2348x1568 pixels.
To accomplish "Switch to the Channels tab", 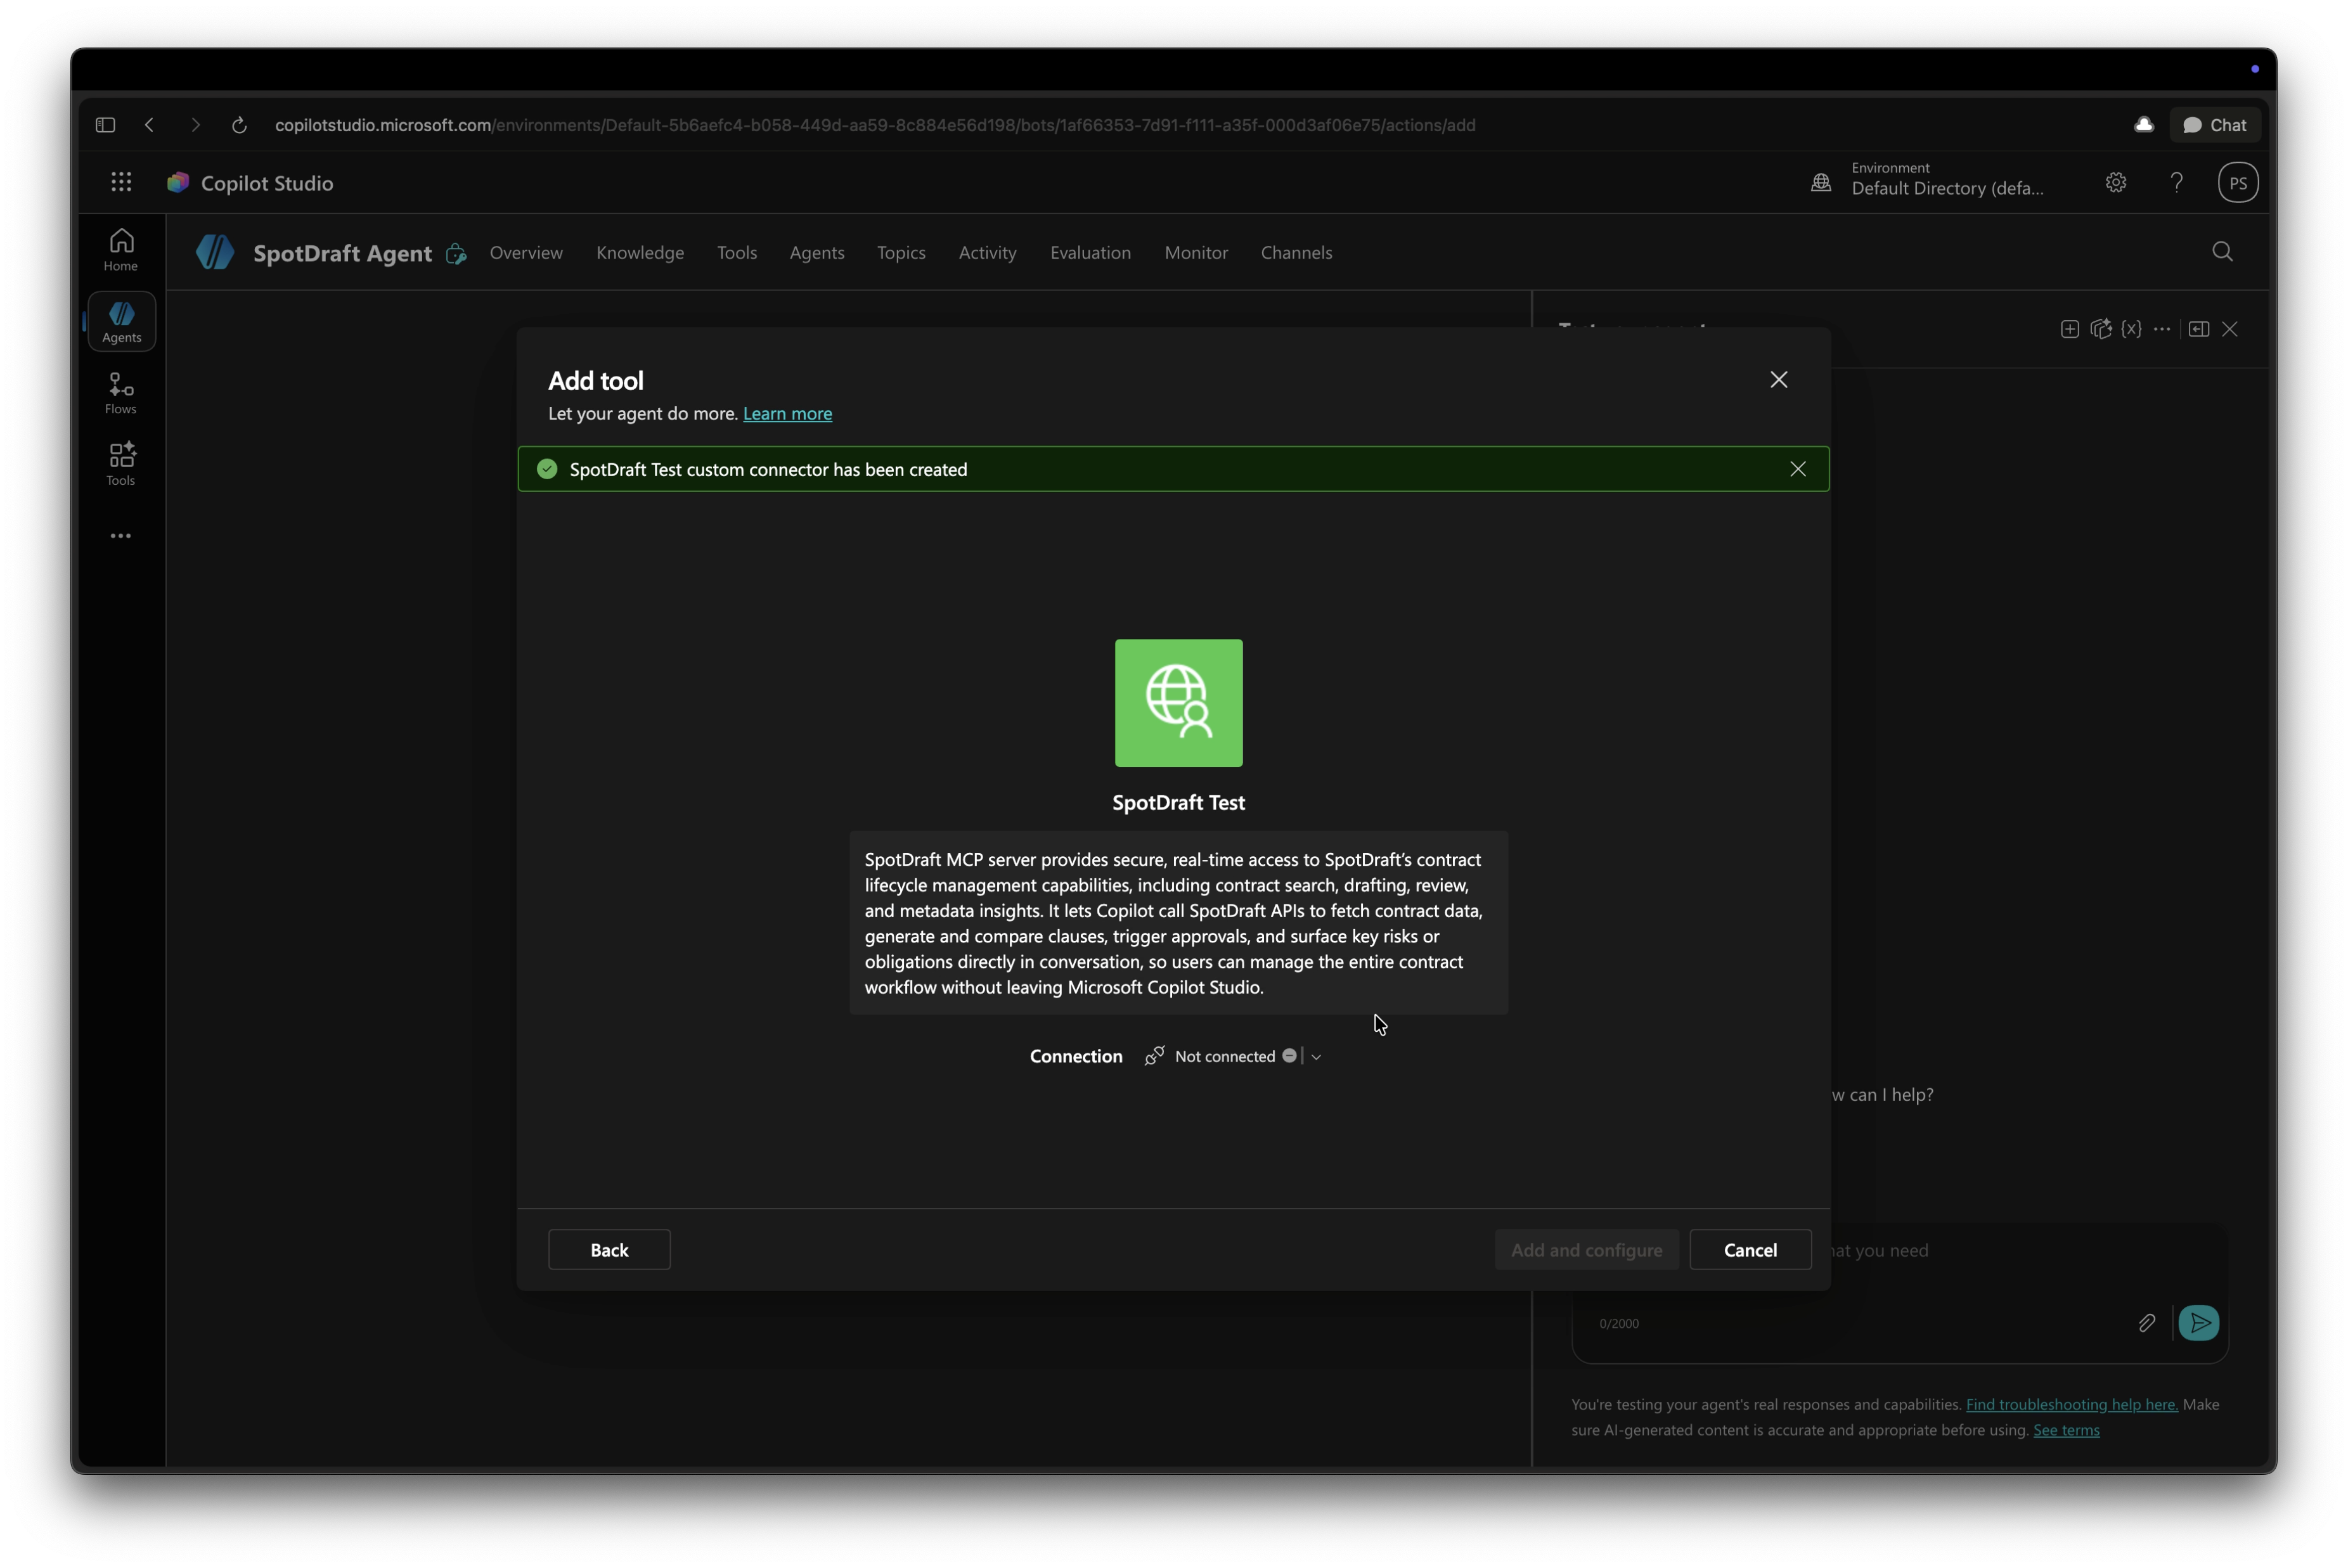I will (1296, 253).
